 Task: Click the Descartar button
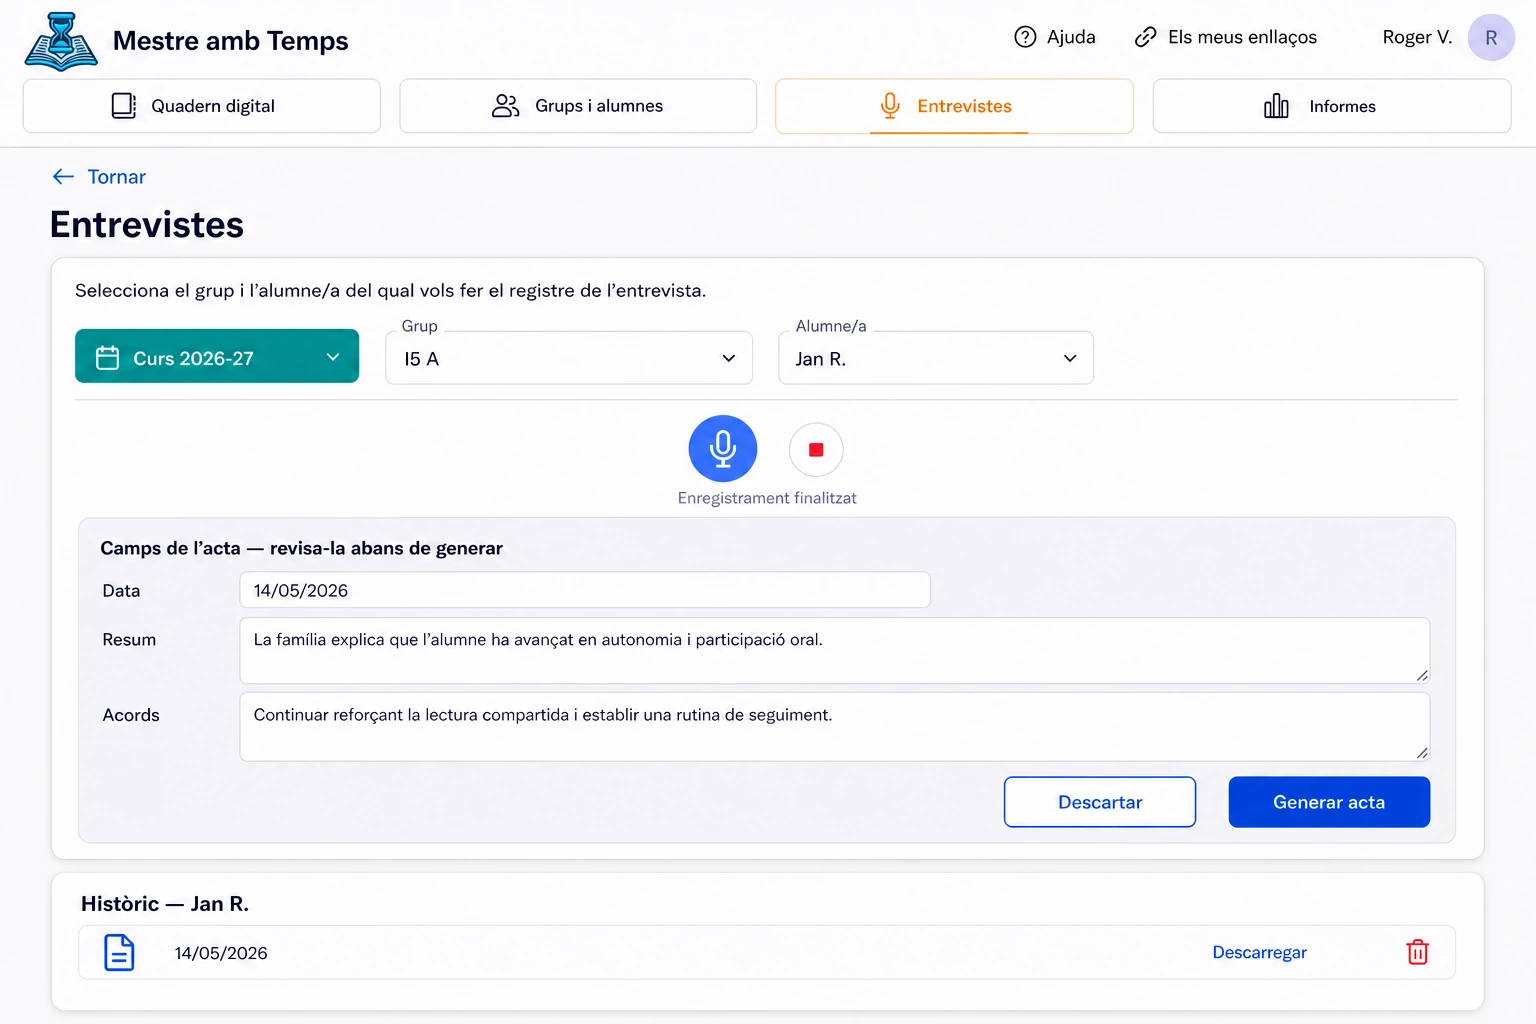click(x=1100, y=802)
